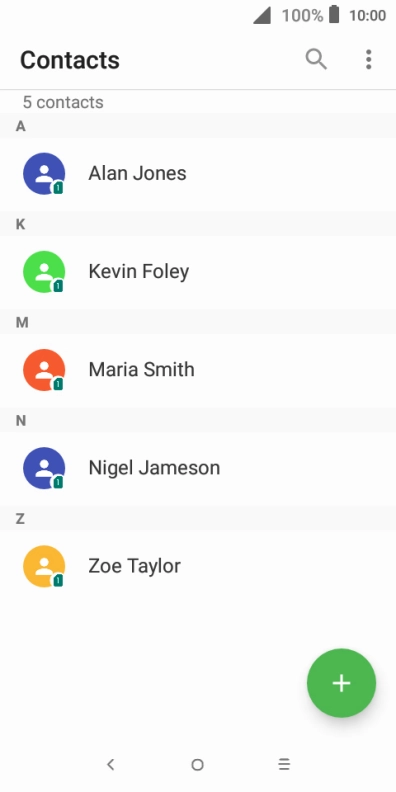Screen dimensions: 396x792
Task: Open the search magnifier icon
Action: [316, 60]
